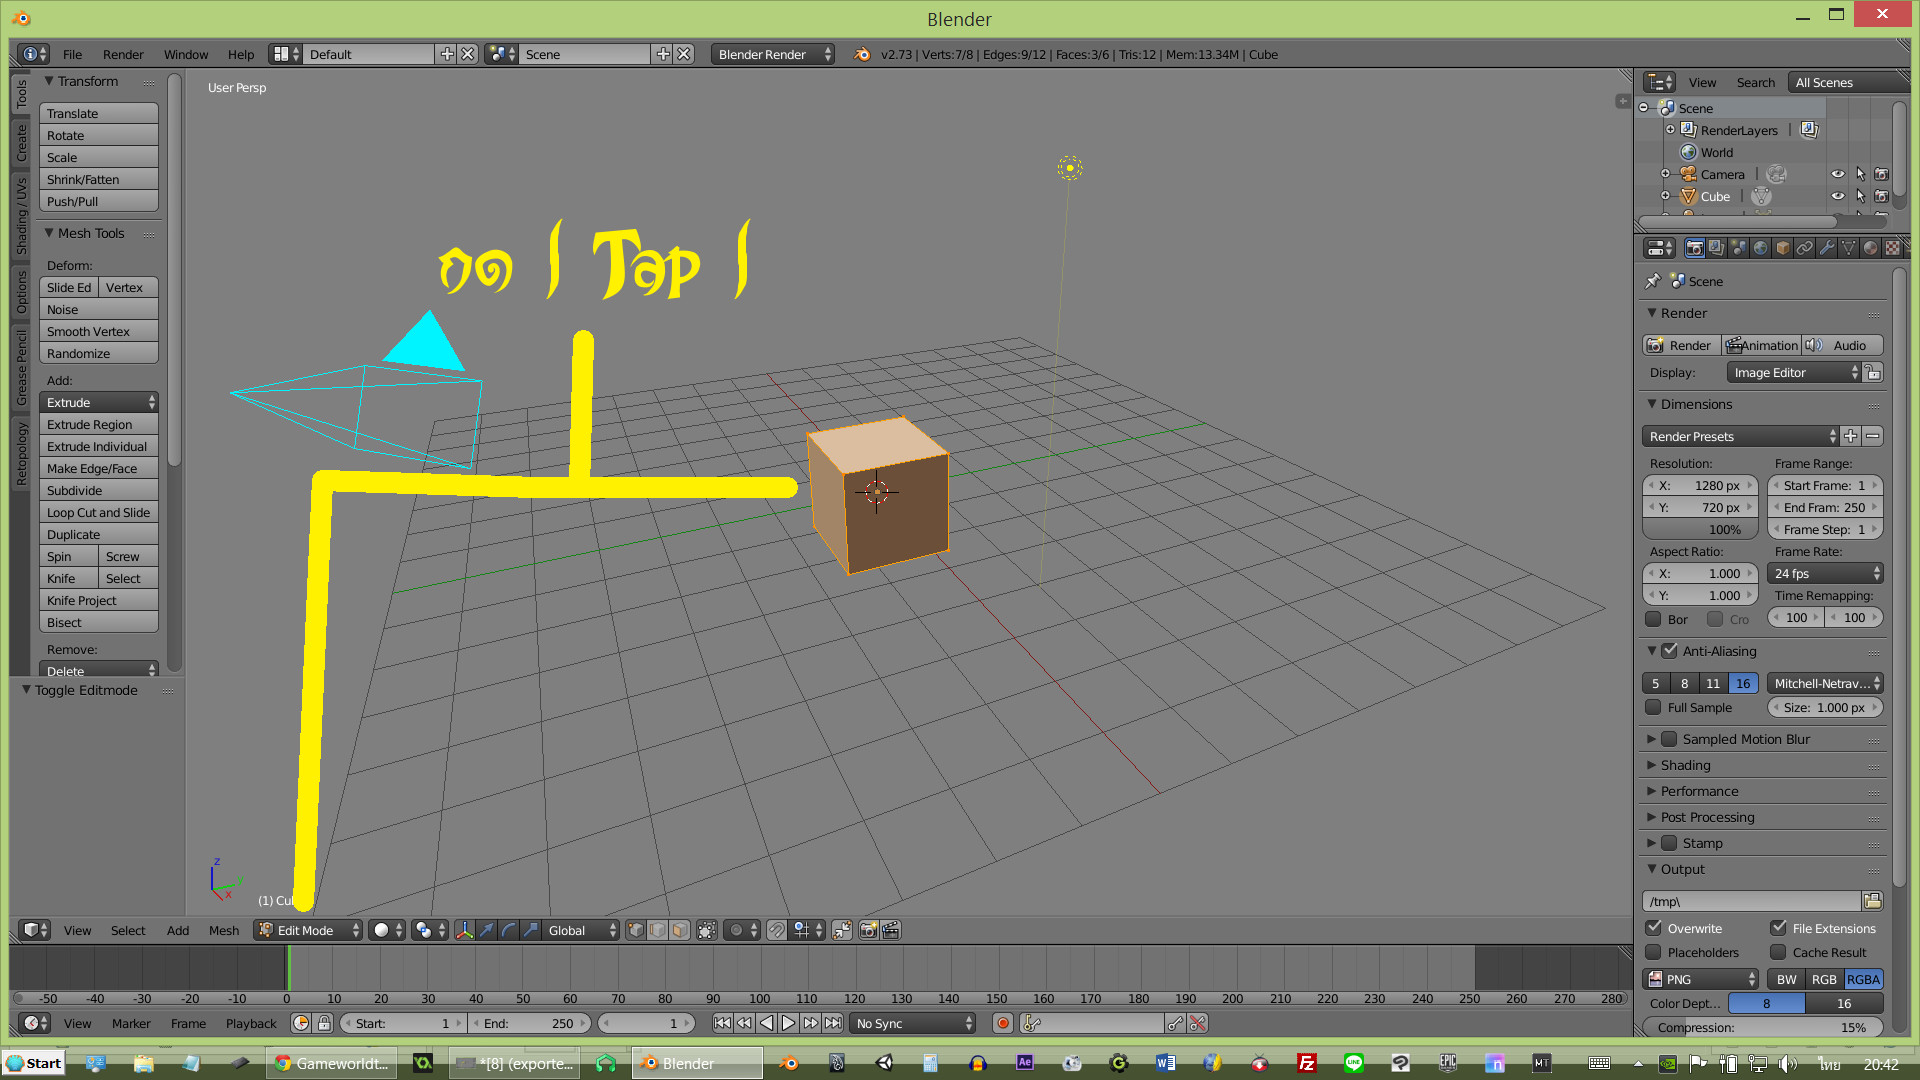The width and height of the screenshot is (1920, 1080).
Task: Expand the Performance panel
Action: click(x=1699, y=791)
